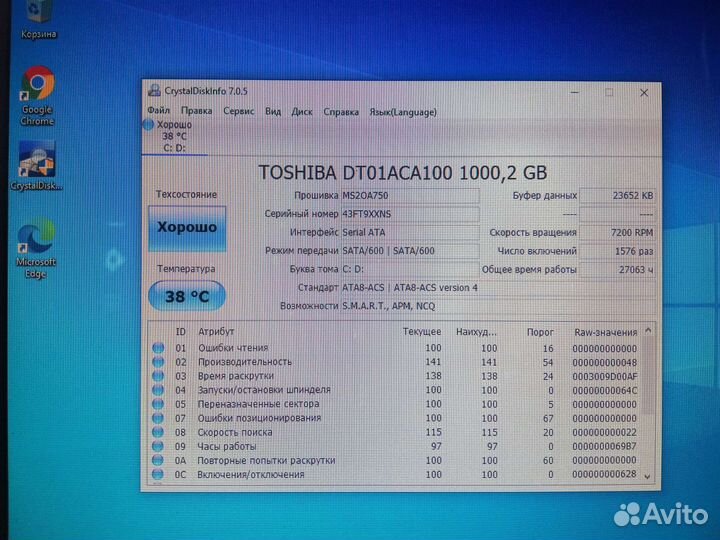Click the Текущее column header
This screenshot has height=540, width=720.
pos(422,332)
